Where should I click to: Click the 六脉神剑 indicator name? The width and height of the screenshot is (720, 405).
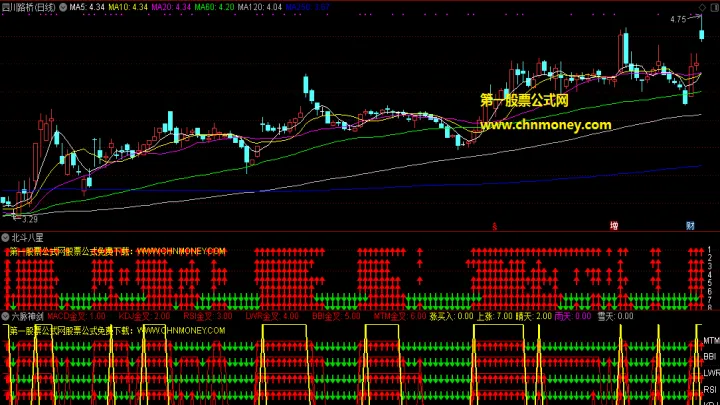[26, 317]
